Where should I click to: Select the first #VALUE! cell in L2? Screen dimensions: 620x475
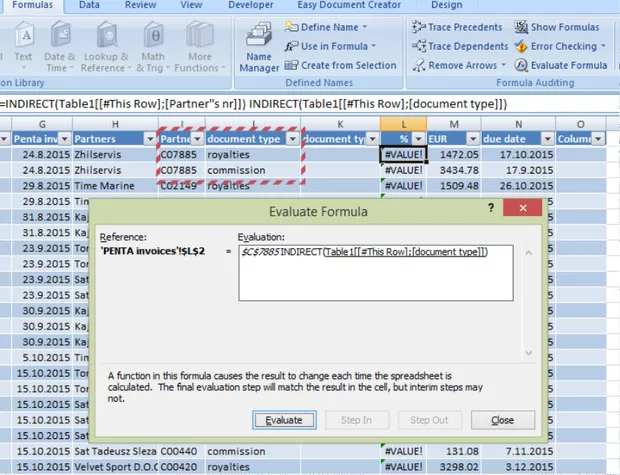tap(403, 155)
